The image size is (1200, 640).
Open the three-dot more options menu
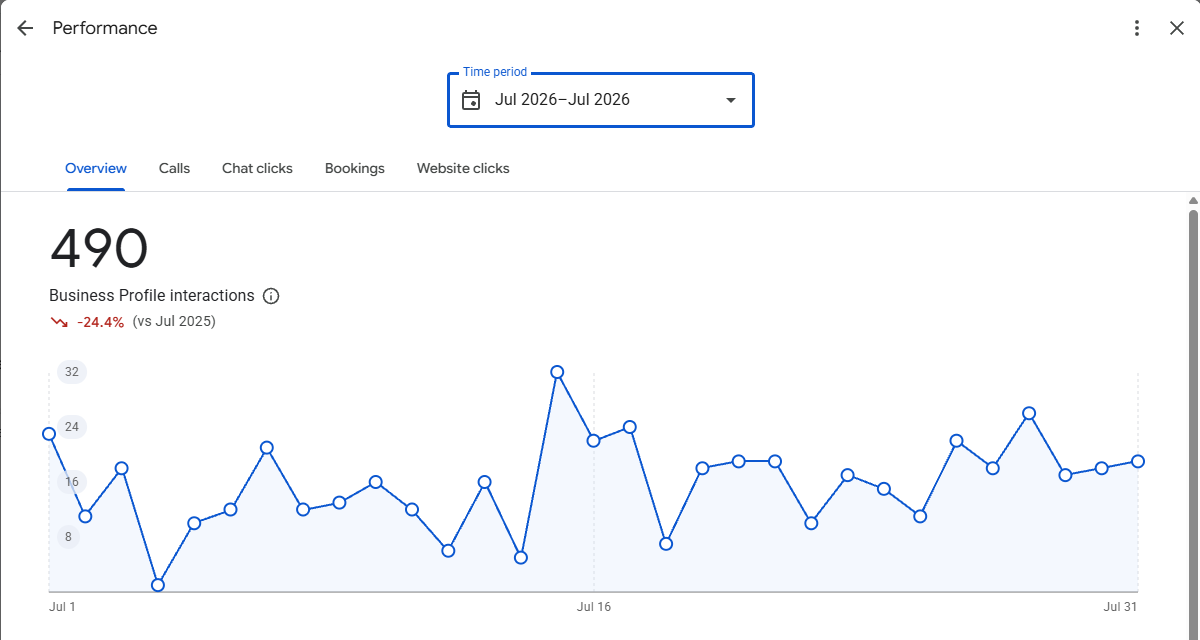[x=1137, y=28]
